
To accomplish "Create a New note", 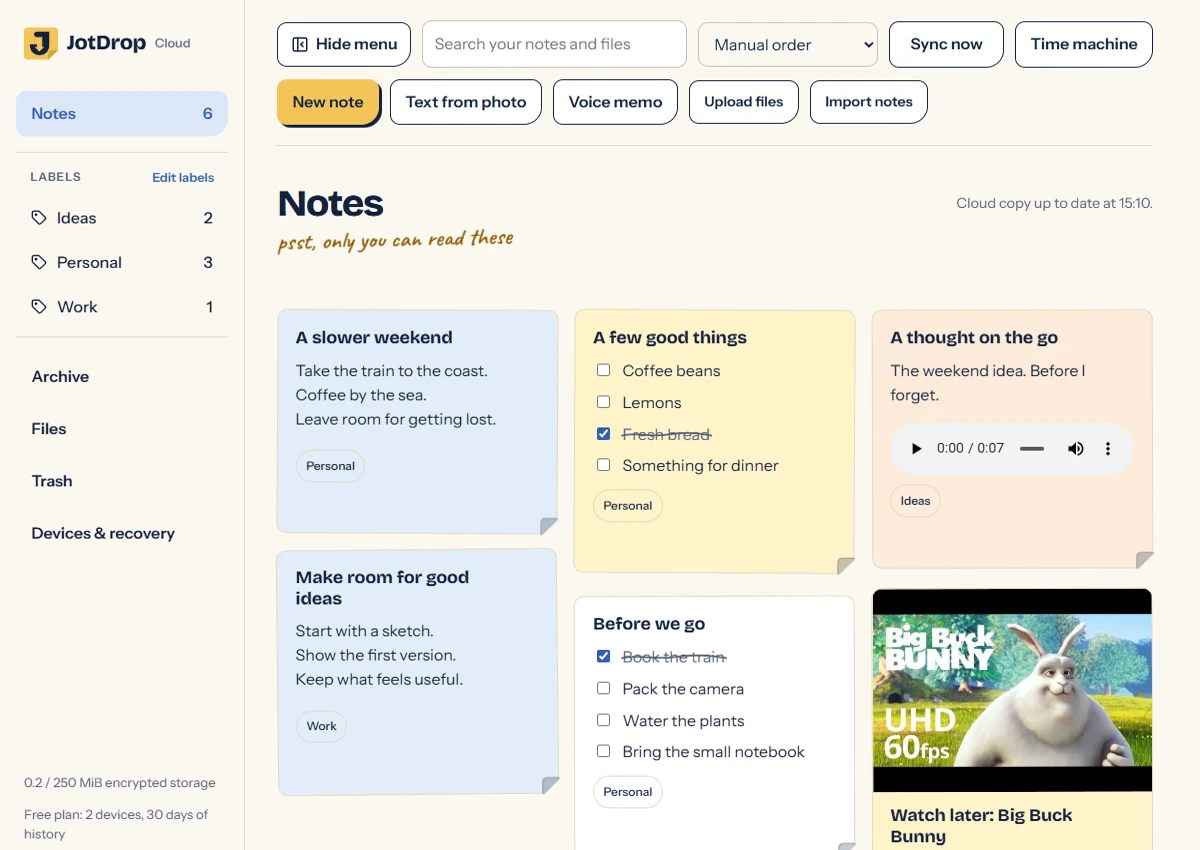I will (328, 102).
